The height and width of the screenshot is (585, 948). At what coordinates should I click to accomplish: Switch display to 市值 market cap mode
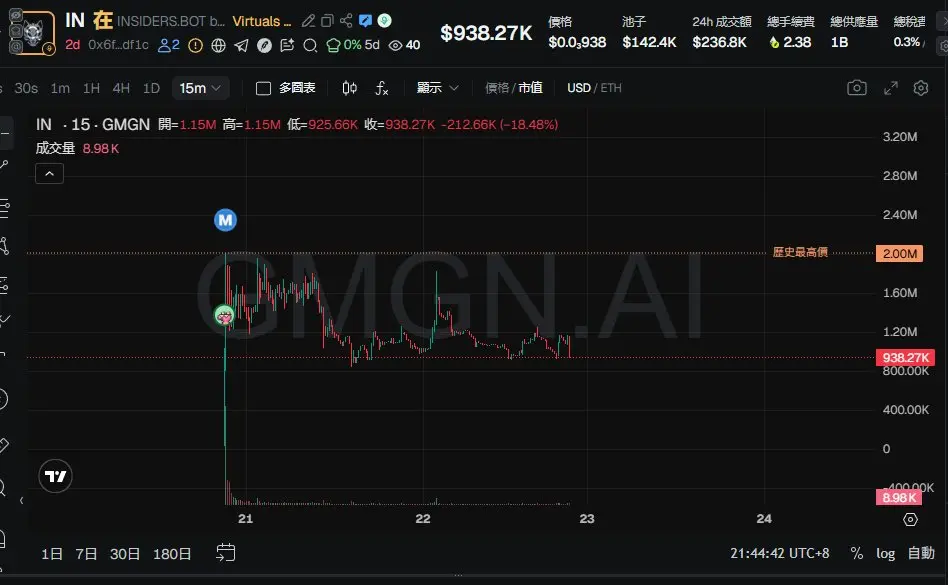(x=530, y=88)
